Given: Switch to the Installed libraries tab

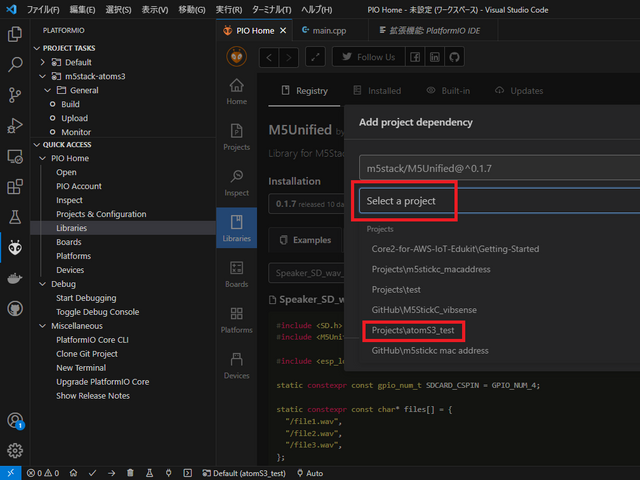Looking at the screenshot, I should pos(377,91).
